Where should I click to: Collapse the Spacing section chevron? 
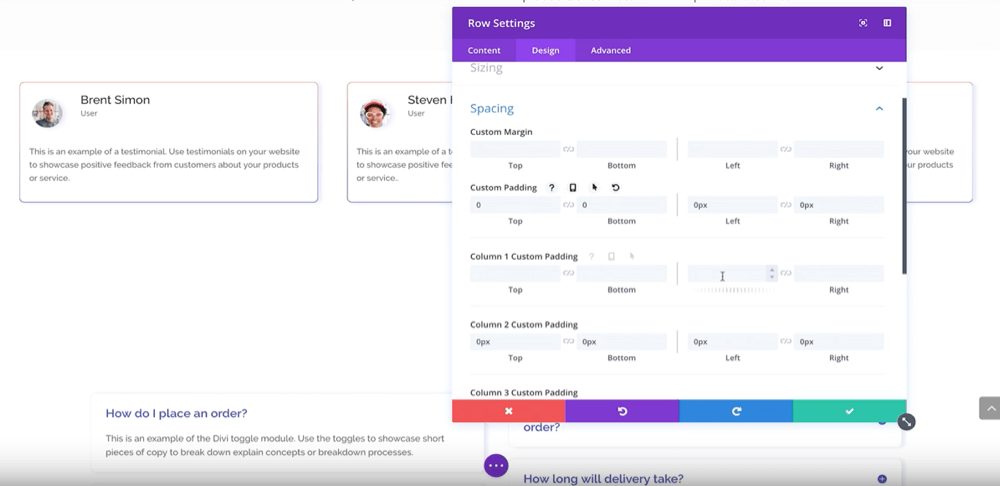point(879,108)
